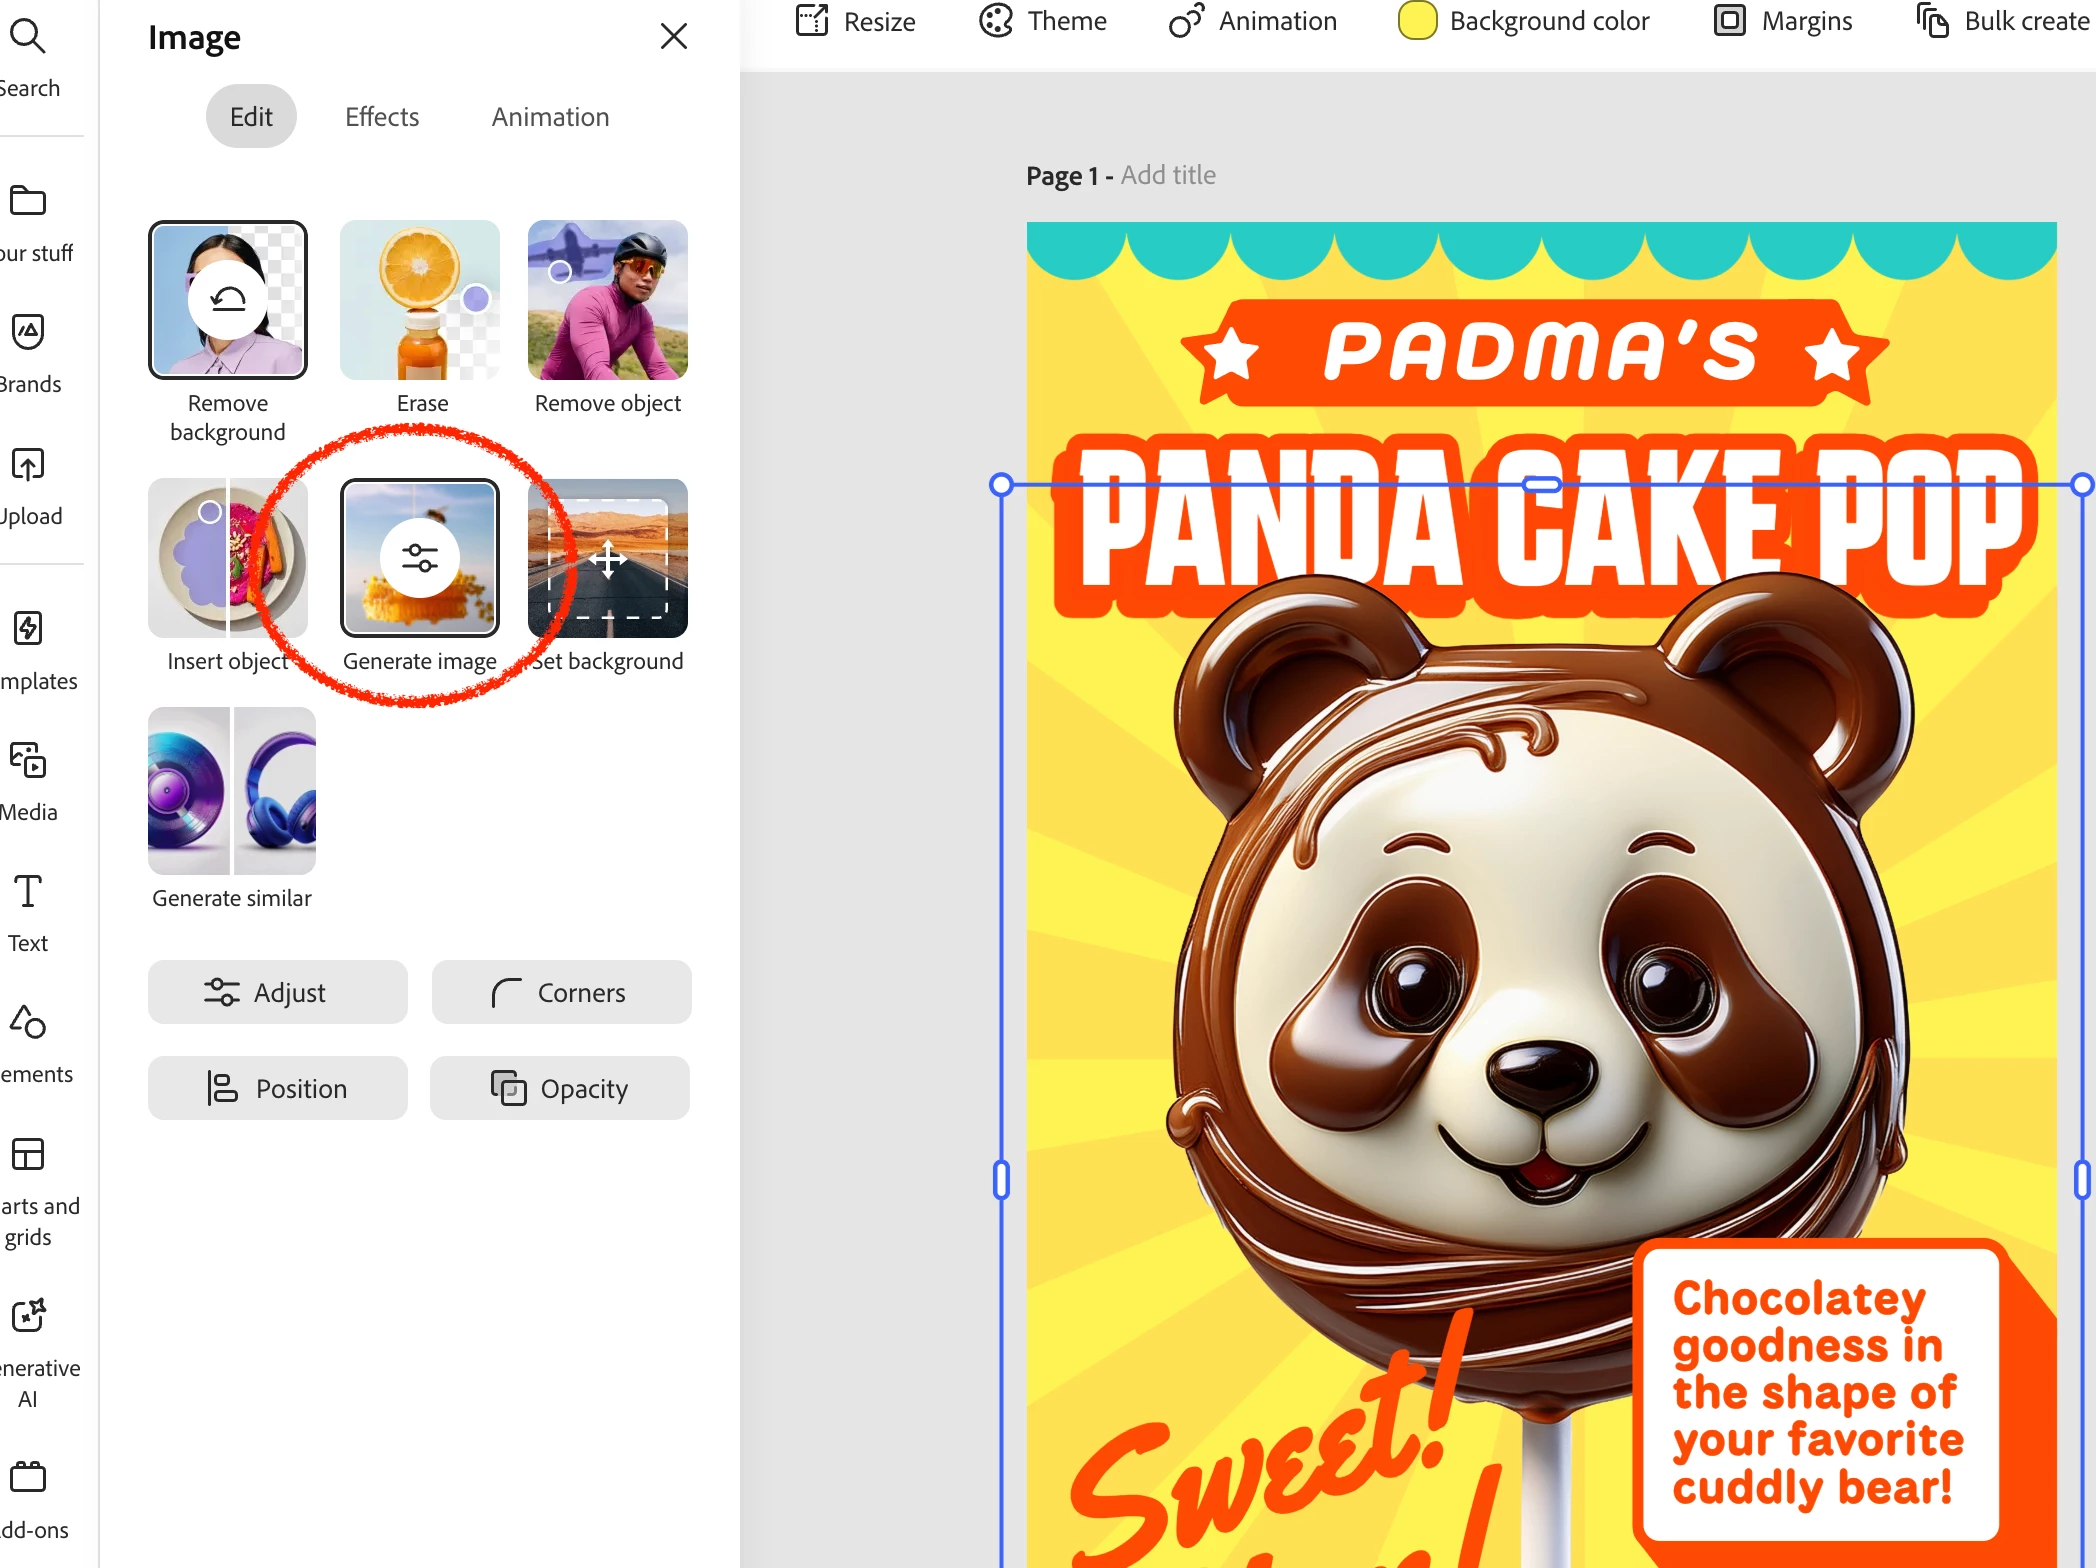Click the Upload sidebar icon

click(x=28, y=464)
